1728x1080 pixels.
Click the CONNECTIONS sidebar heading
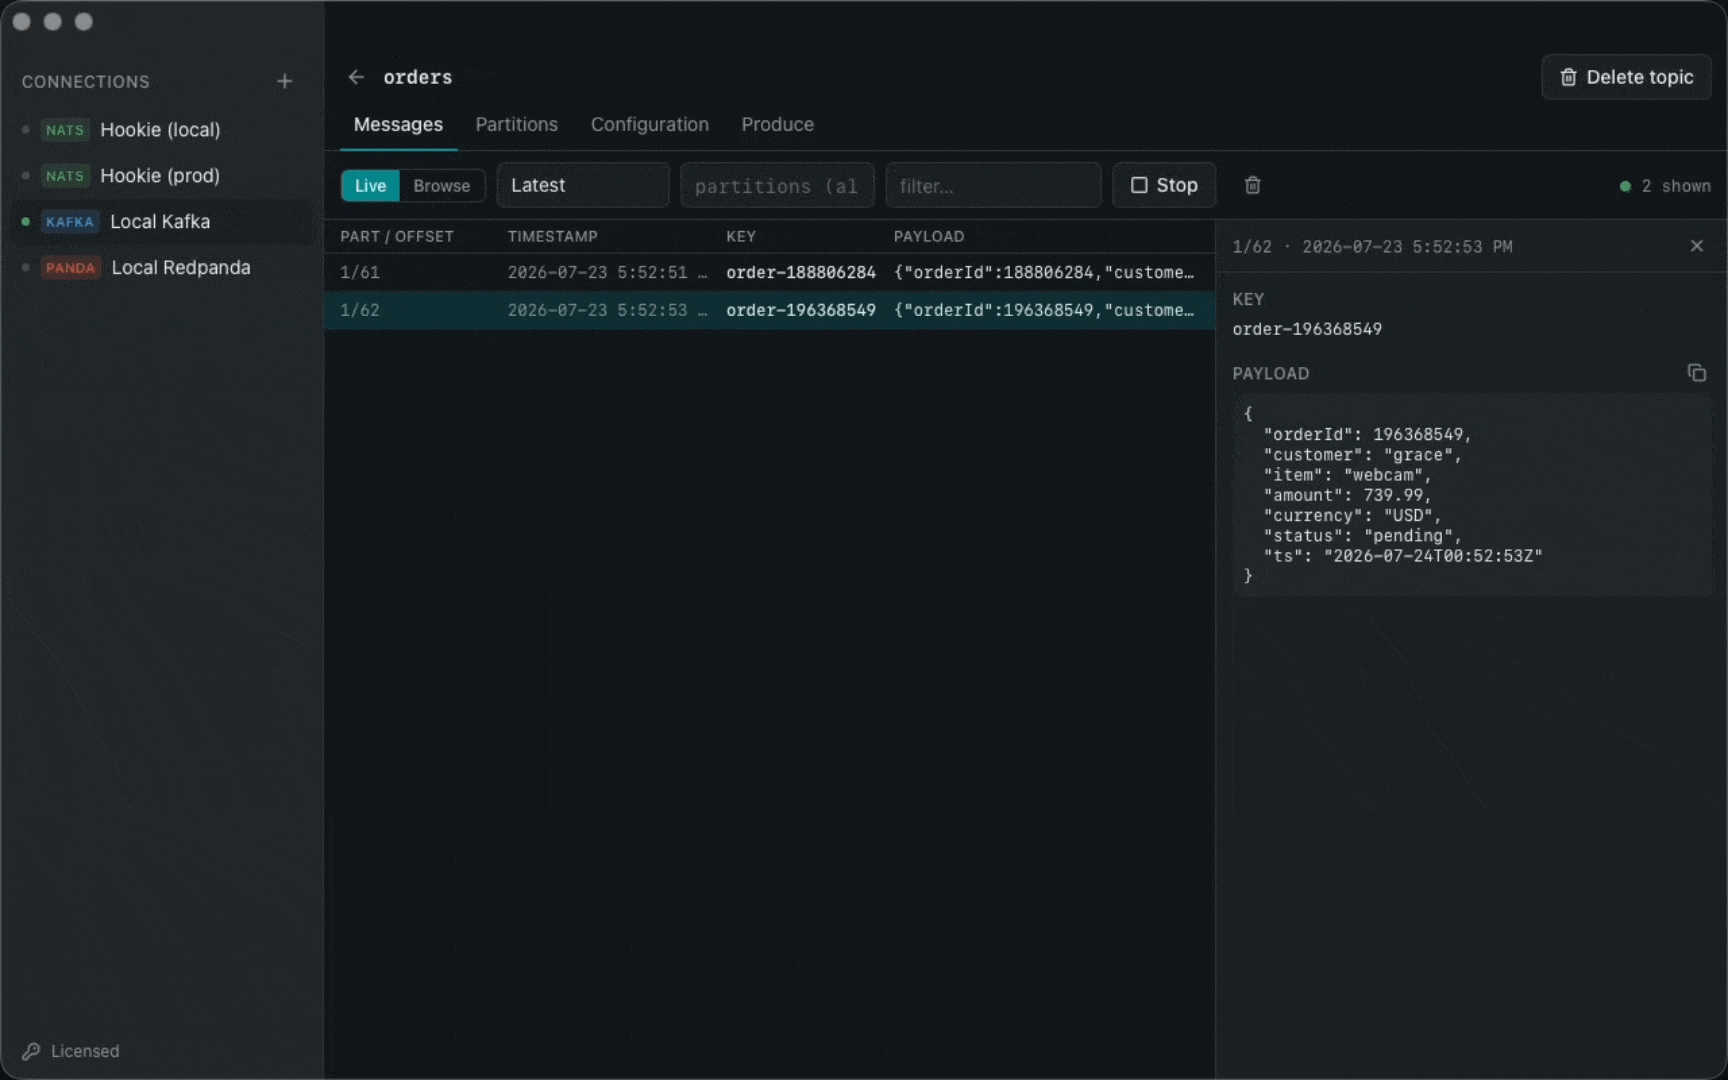[86, 82]
